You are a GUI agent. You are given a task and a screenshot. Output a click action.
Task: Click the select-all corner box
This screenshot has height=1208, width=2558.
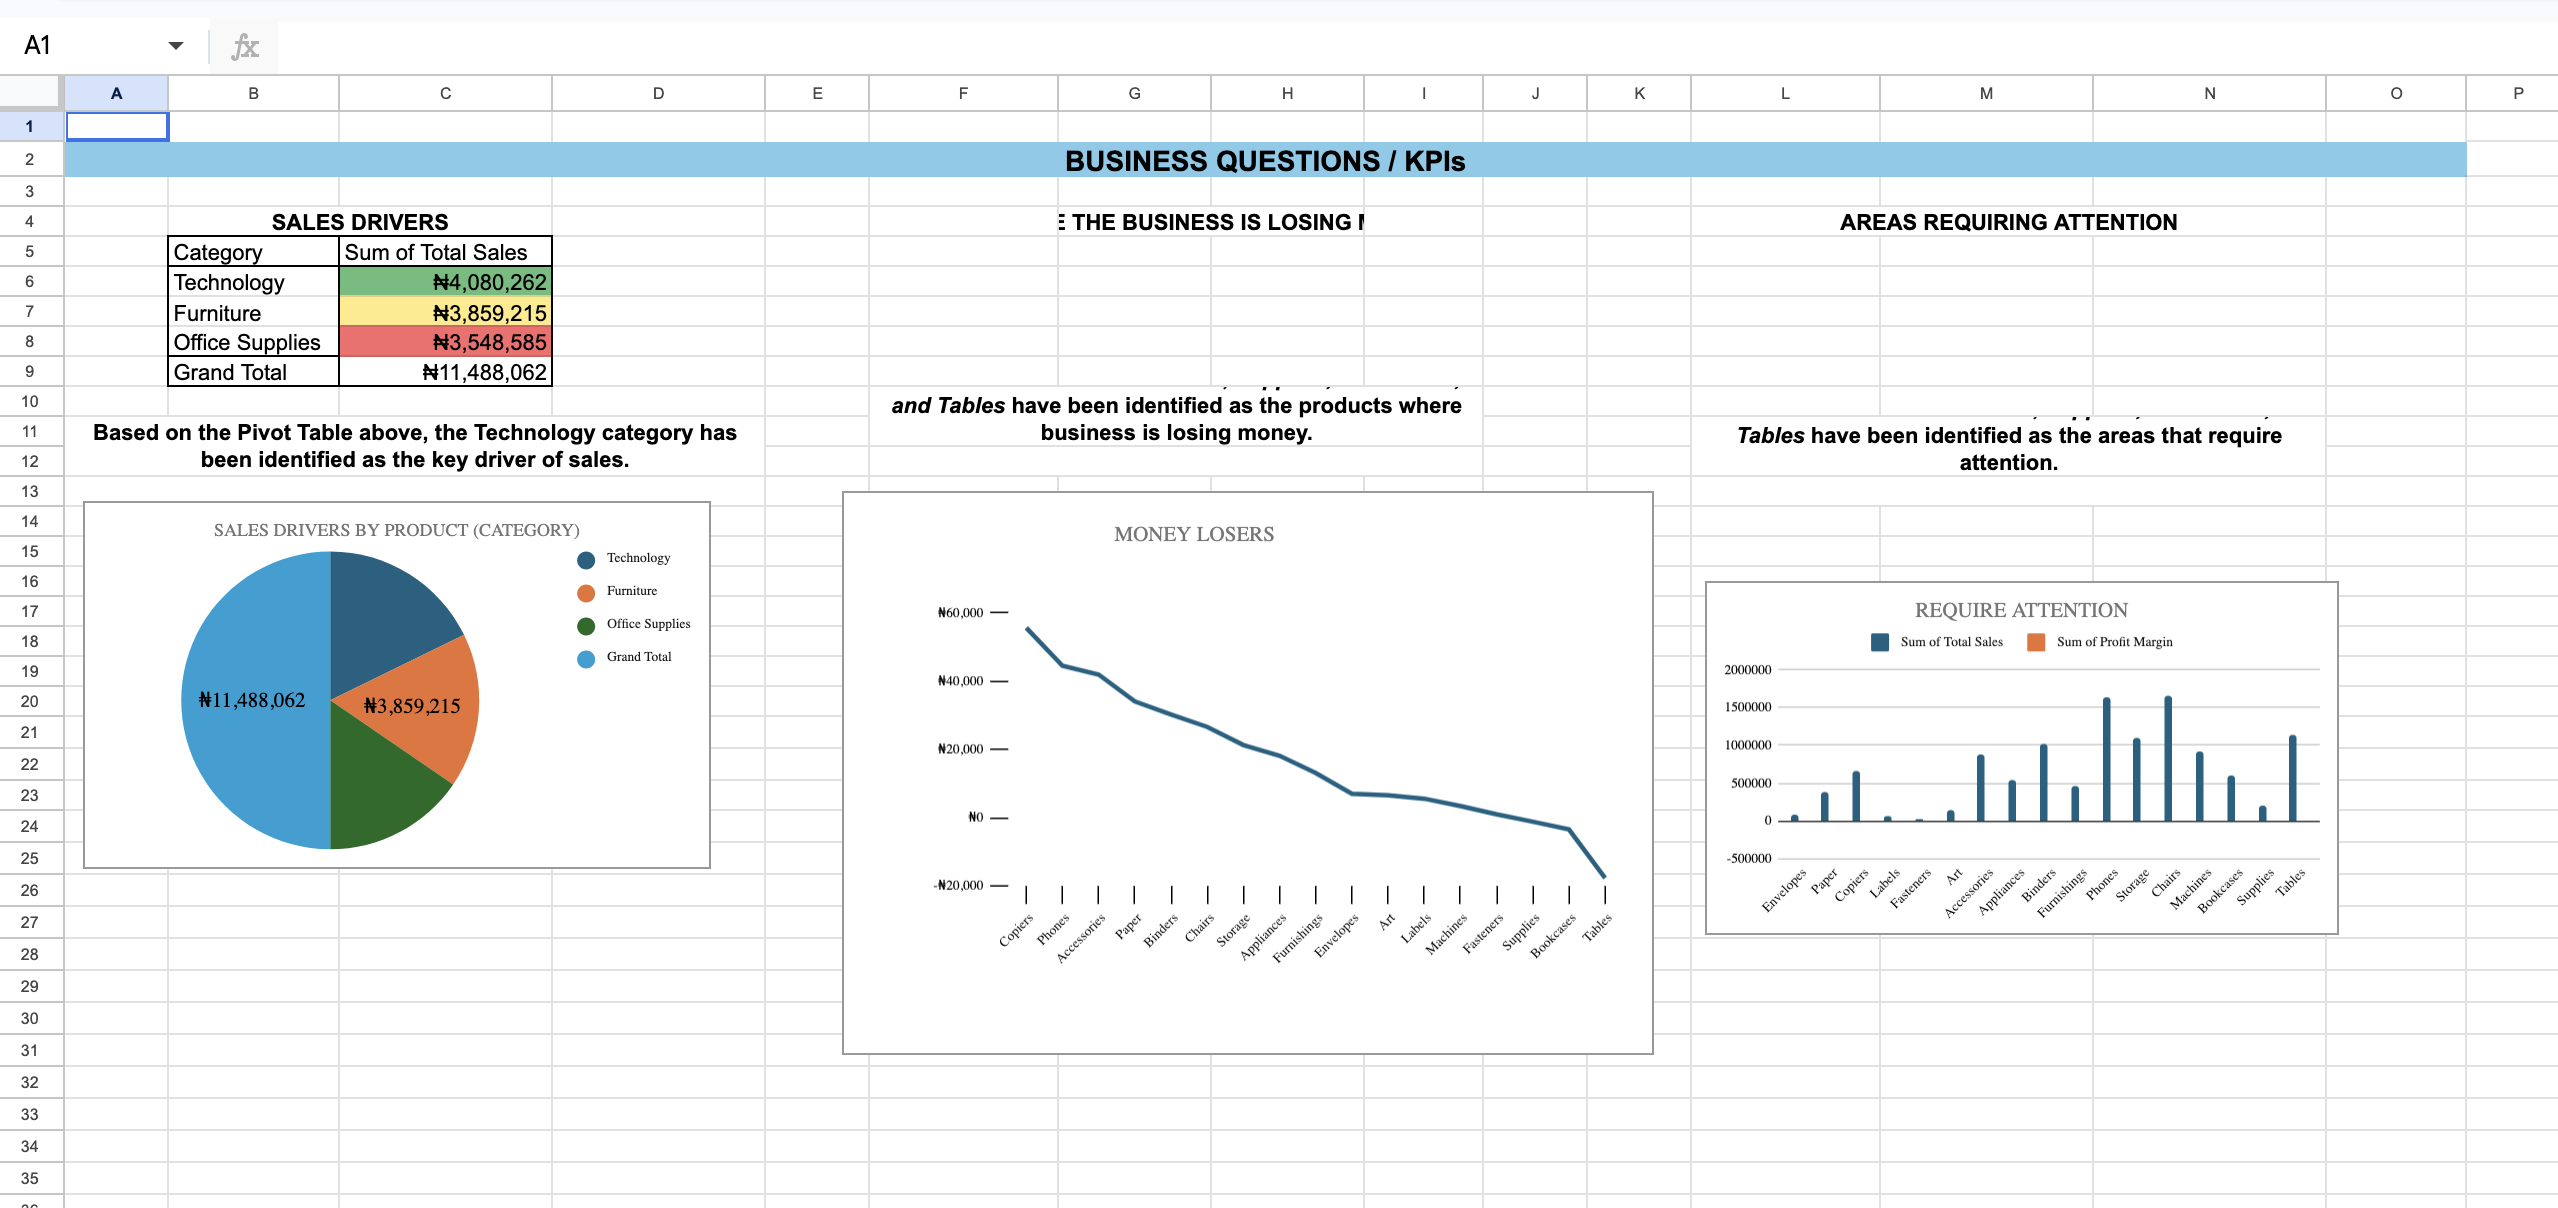[30, 93]
